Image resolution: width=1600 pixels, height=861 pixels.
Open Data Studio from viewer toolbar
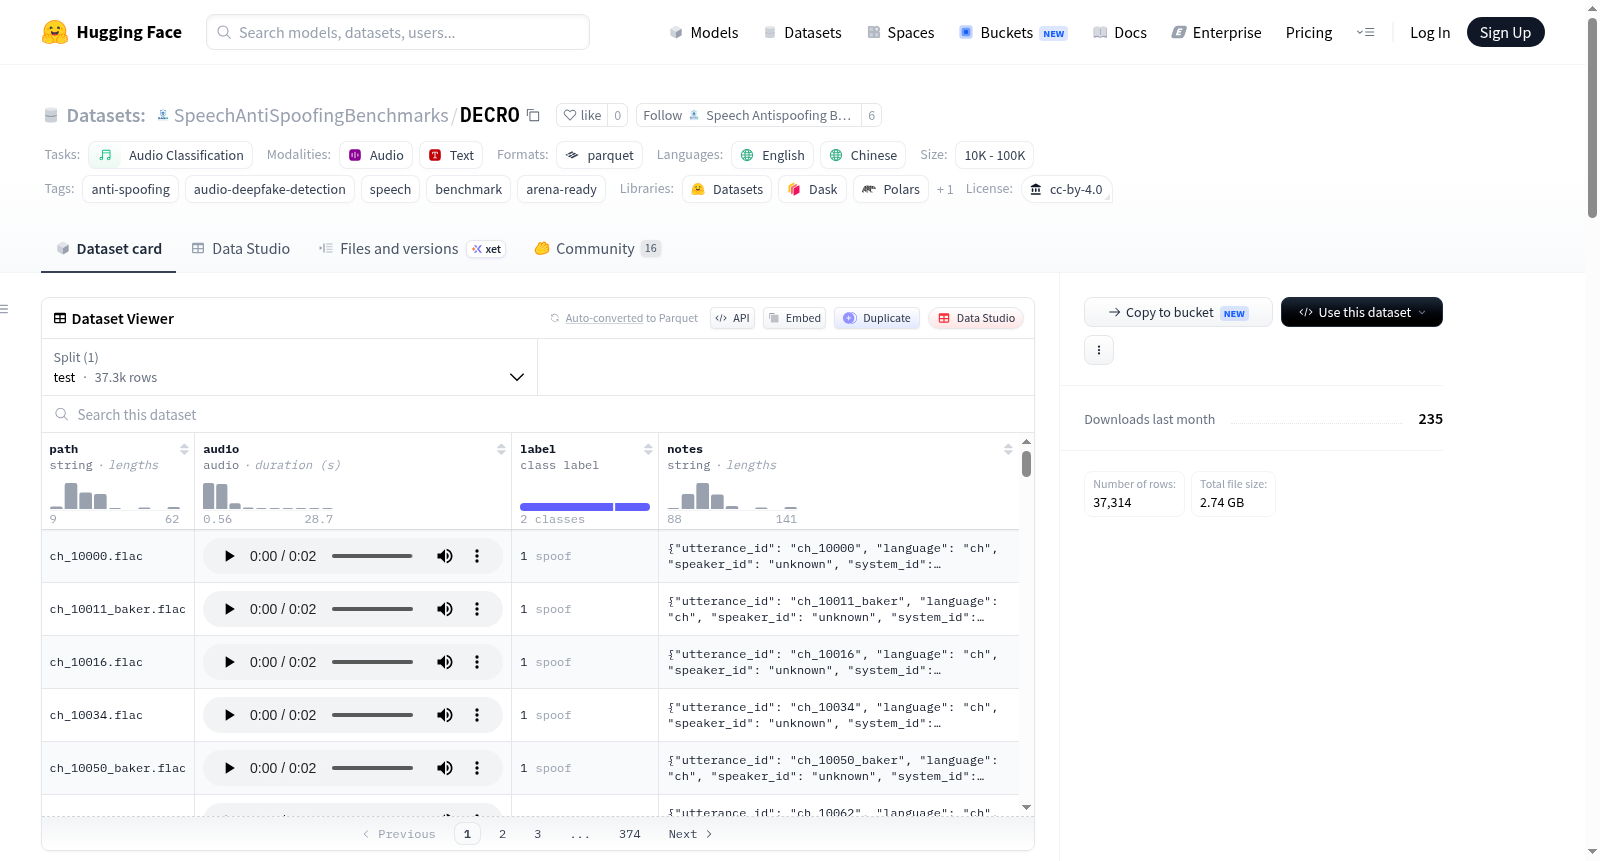(976, 318)
